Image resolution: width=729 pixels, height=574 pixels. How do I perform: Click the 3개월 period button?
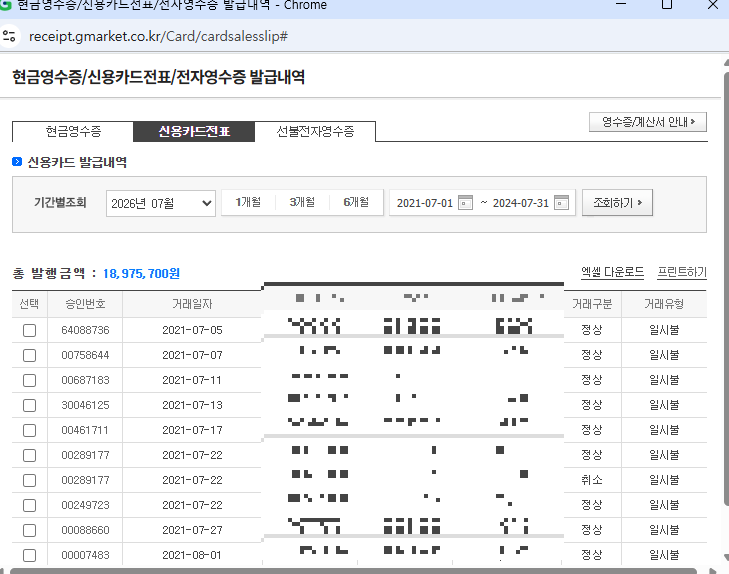pyautogui.click(x=302, y=202)
